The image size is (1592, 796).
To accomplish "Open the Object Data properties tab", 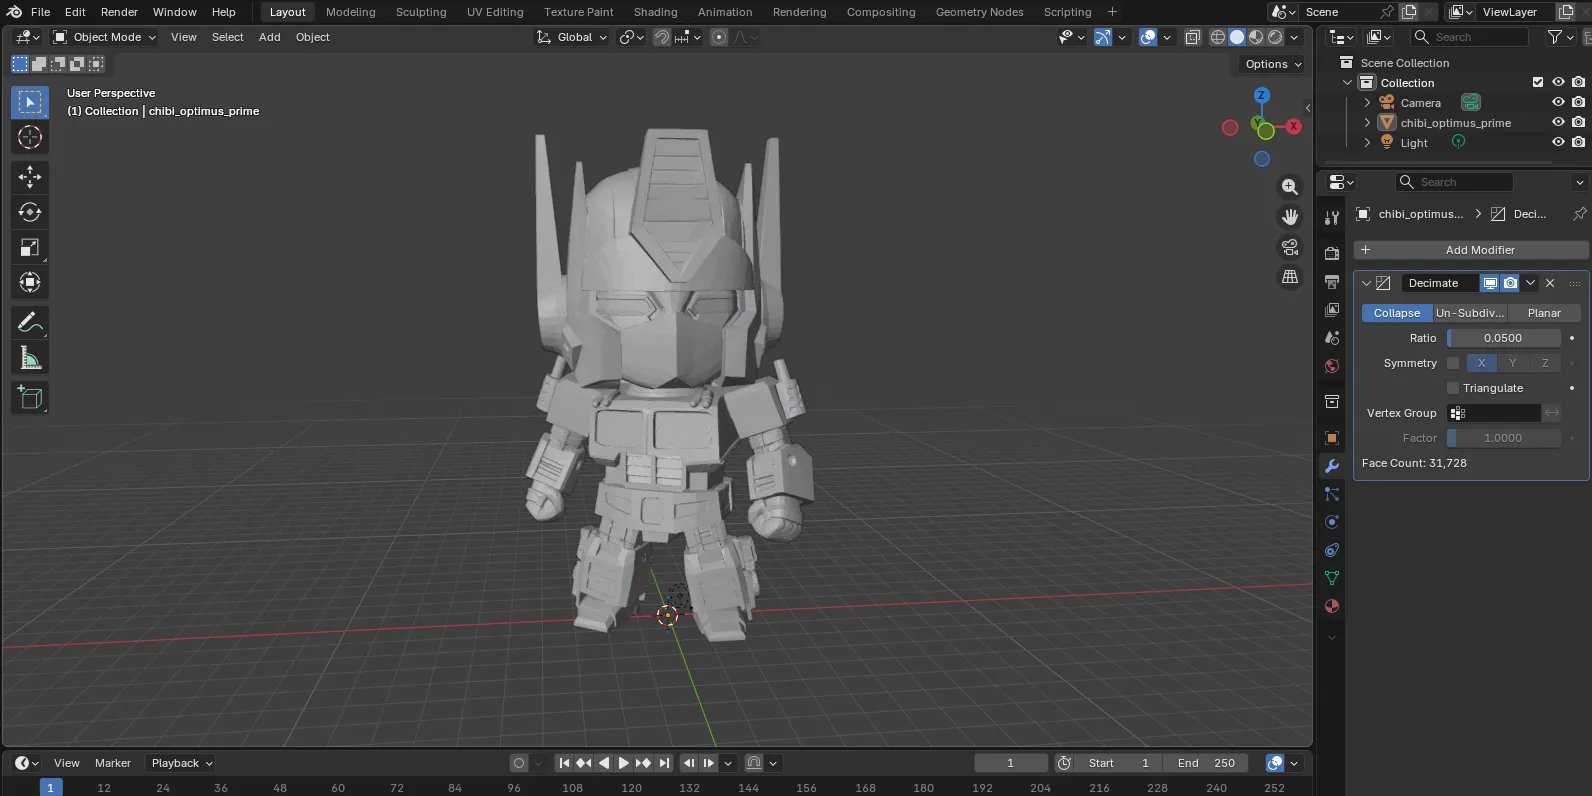I will point(1332,578).
